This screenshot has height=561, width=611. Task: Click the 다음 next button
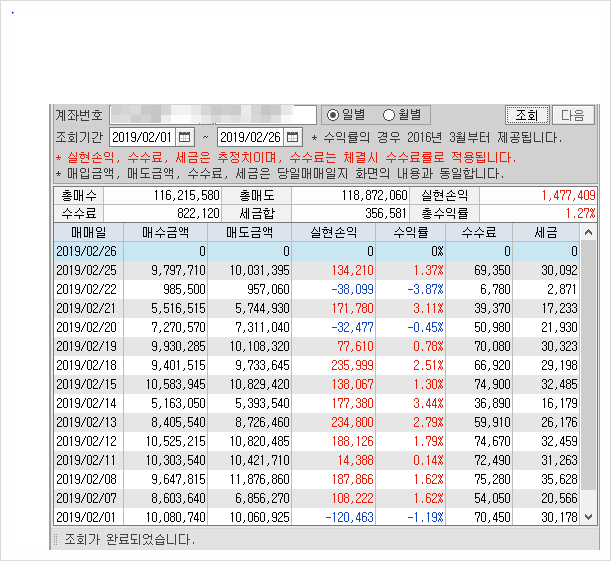(x=573, y=115)
